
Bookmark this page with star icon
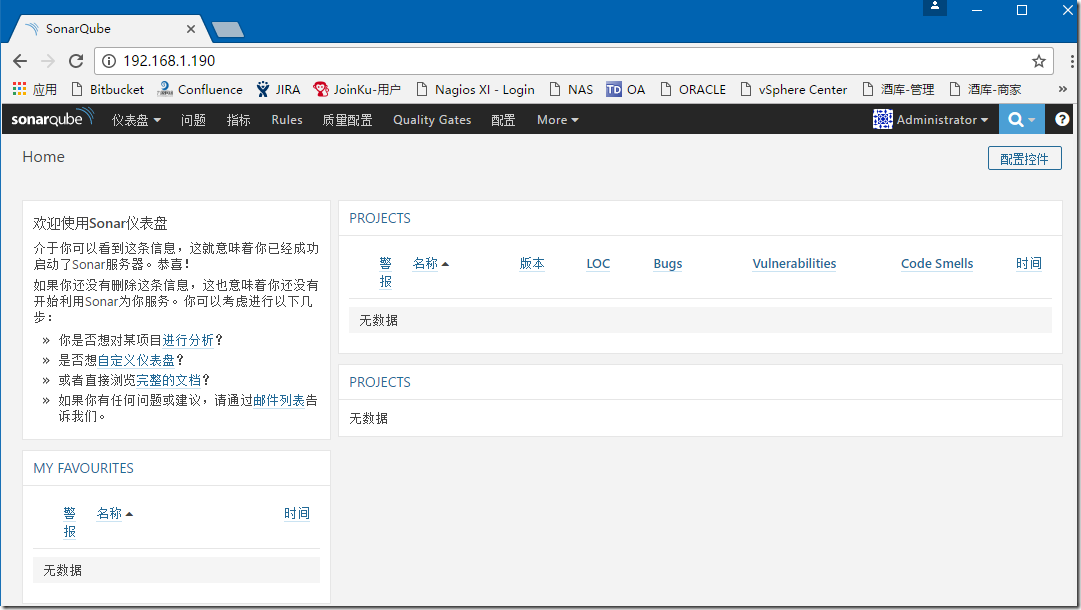(1038, 61)
